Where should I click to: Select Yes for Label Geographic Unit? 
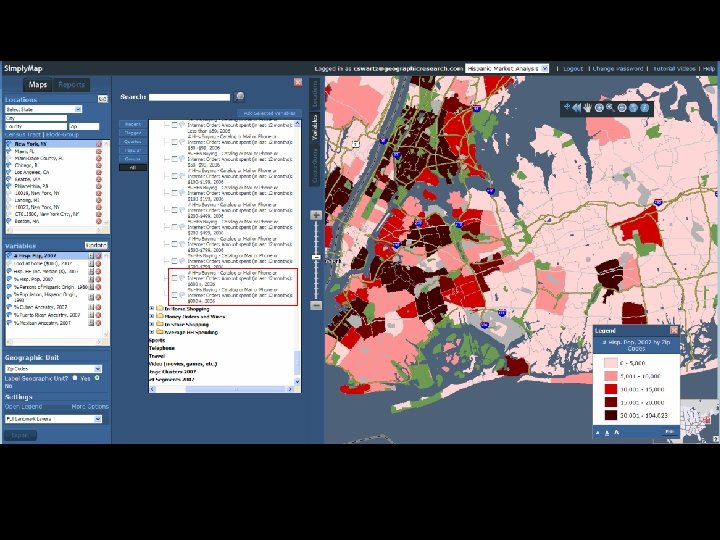point(75,378)
